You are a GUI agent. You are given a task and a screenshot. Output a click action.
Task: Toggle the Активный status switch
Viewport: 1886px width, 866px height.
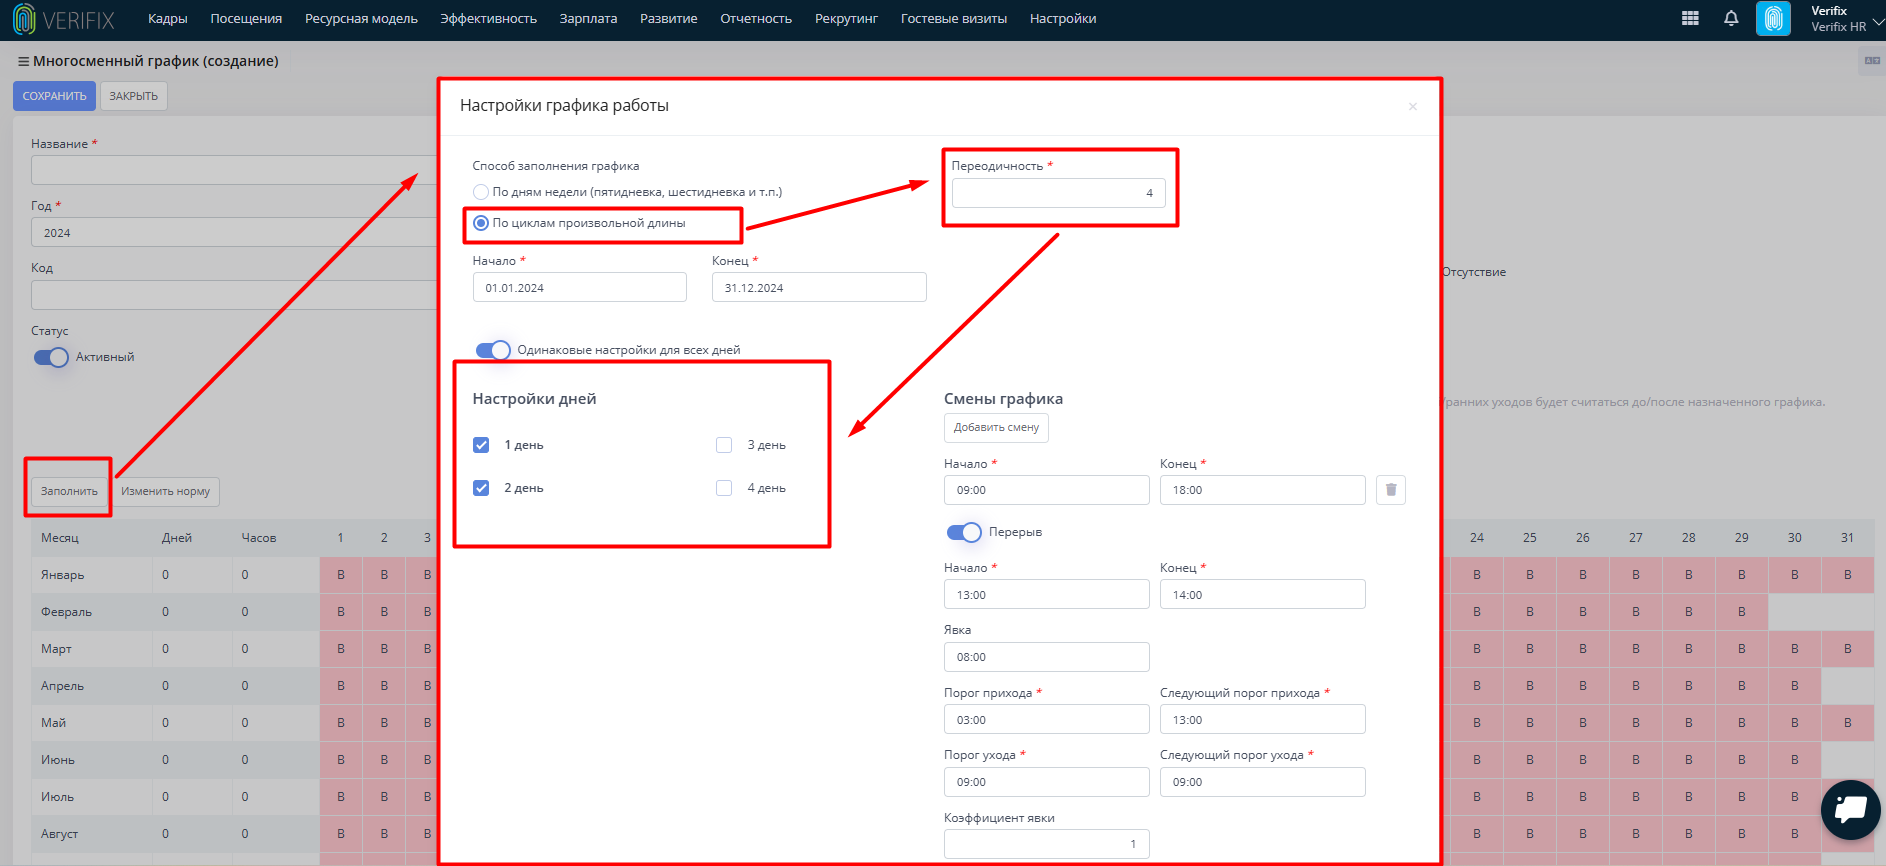[51, 357]
